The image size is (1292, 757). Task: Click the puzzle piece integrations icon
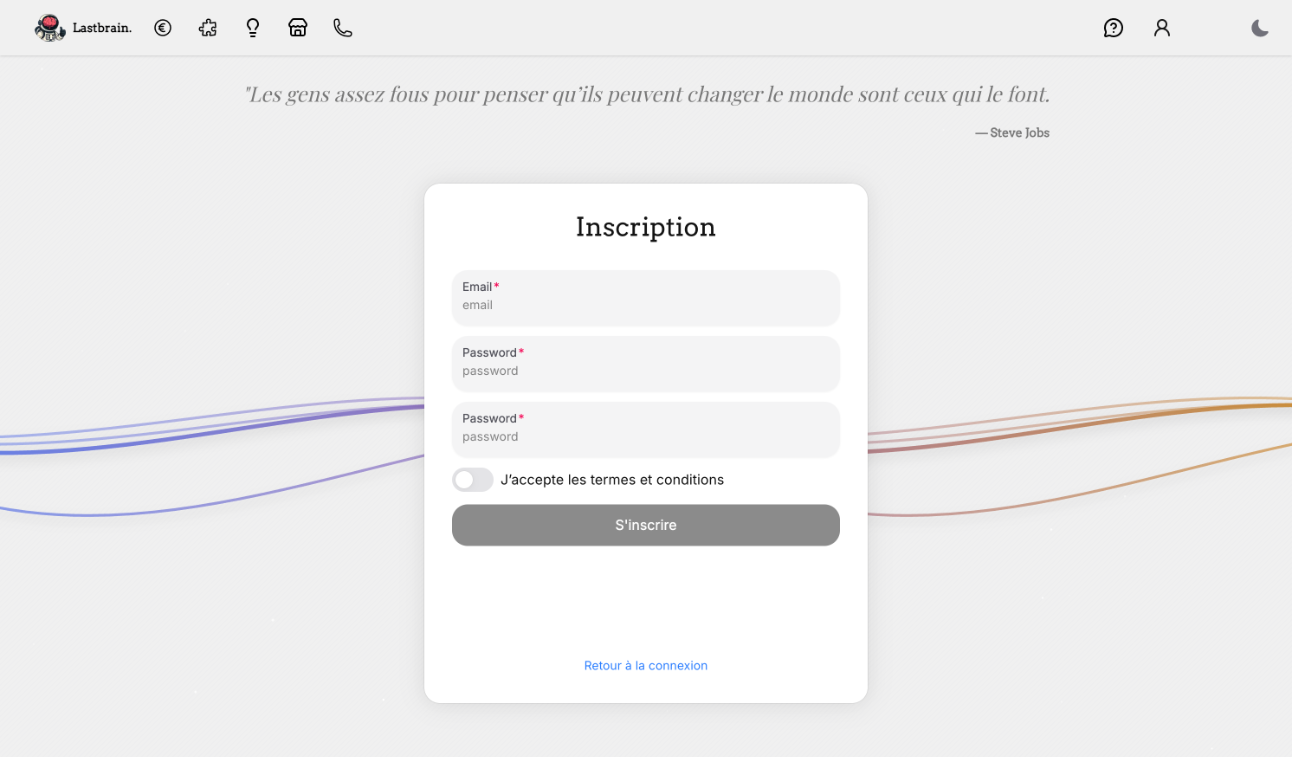pyautogui.click(x=207, y=27)
